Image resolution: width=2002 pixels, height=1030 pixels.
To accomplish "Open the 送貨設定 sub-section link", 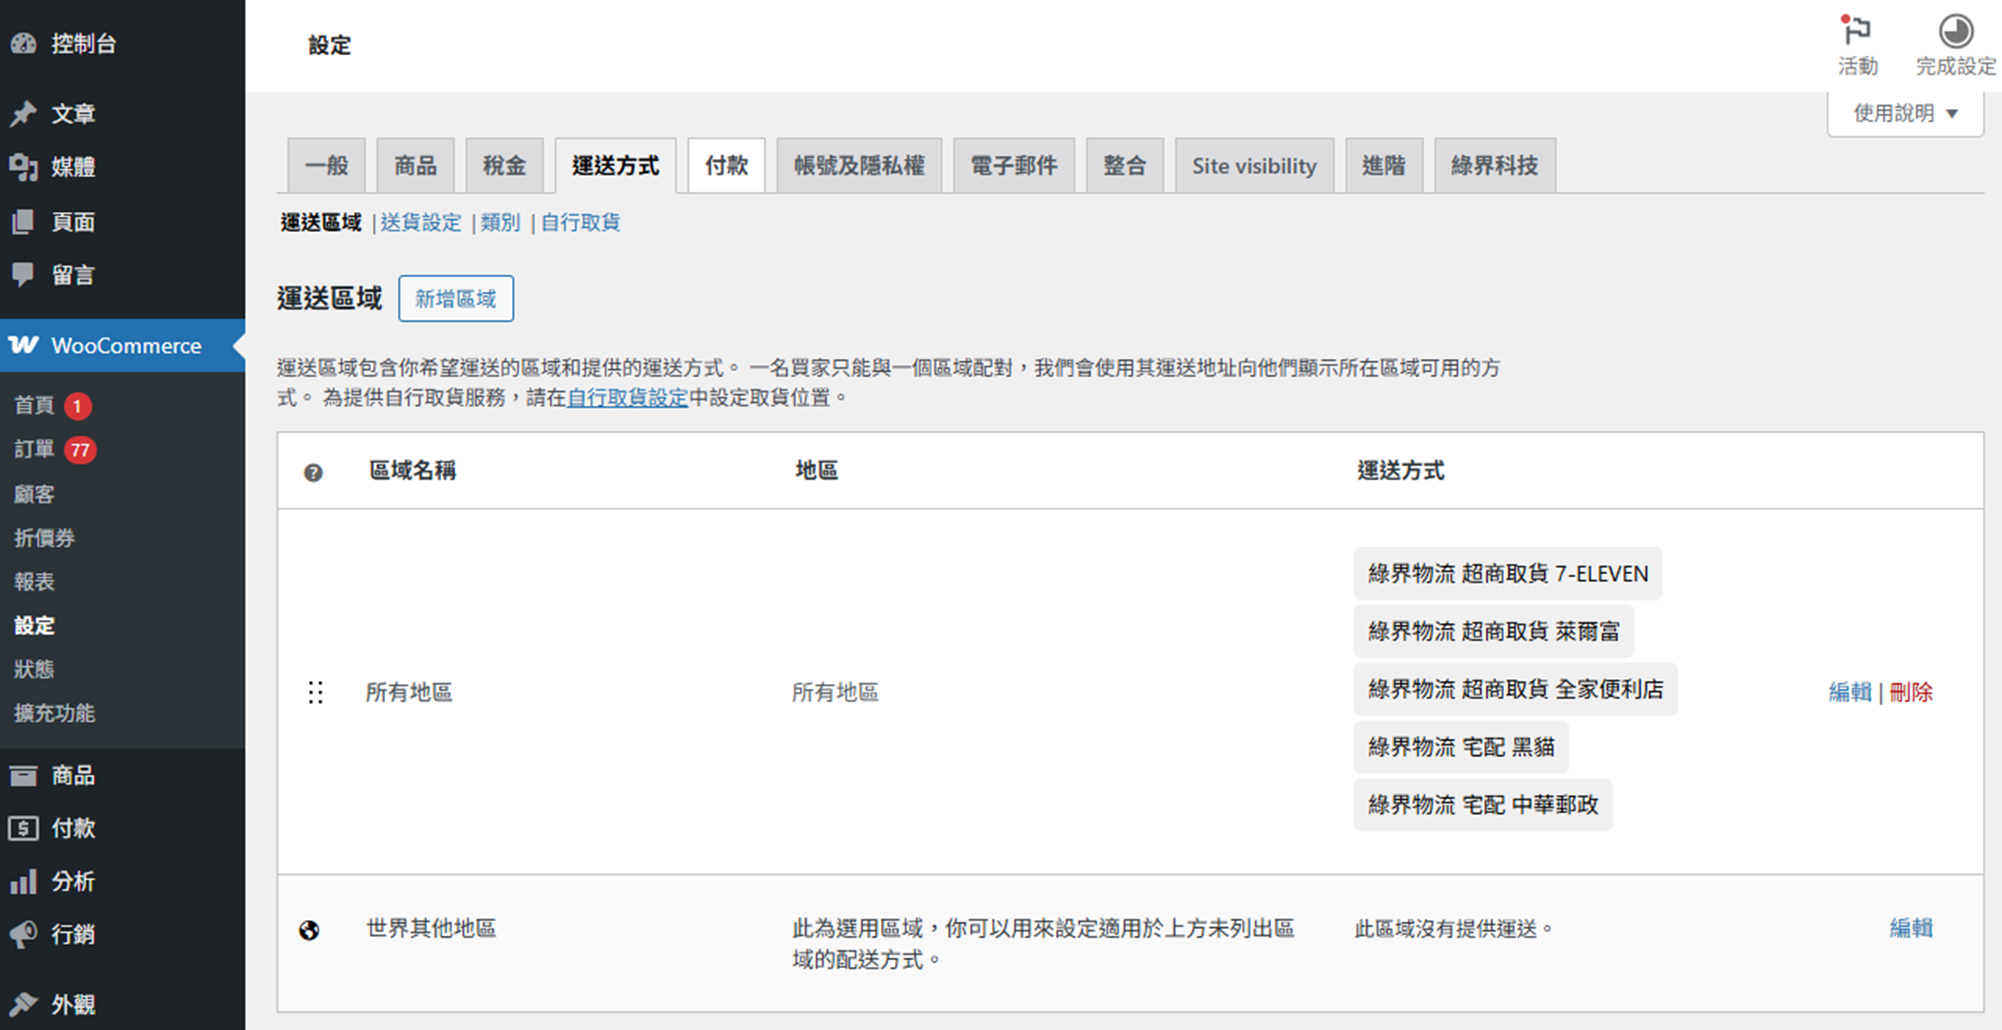I will (x=421, y=222).
